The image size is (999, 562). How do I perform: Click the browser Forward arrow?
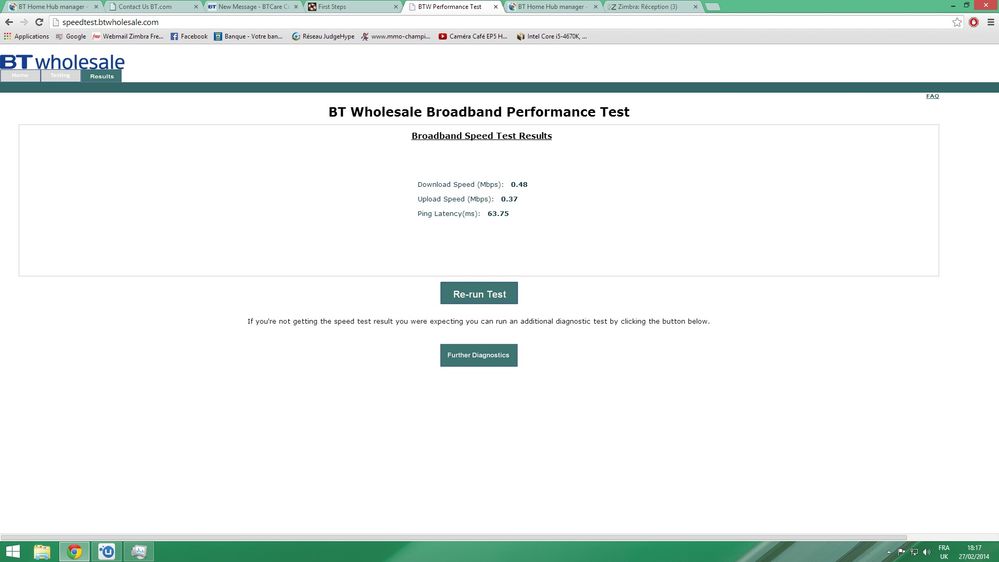pos(24,22)
